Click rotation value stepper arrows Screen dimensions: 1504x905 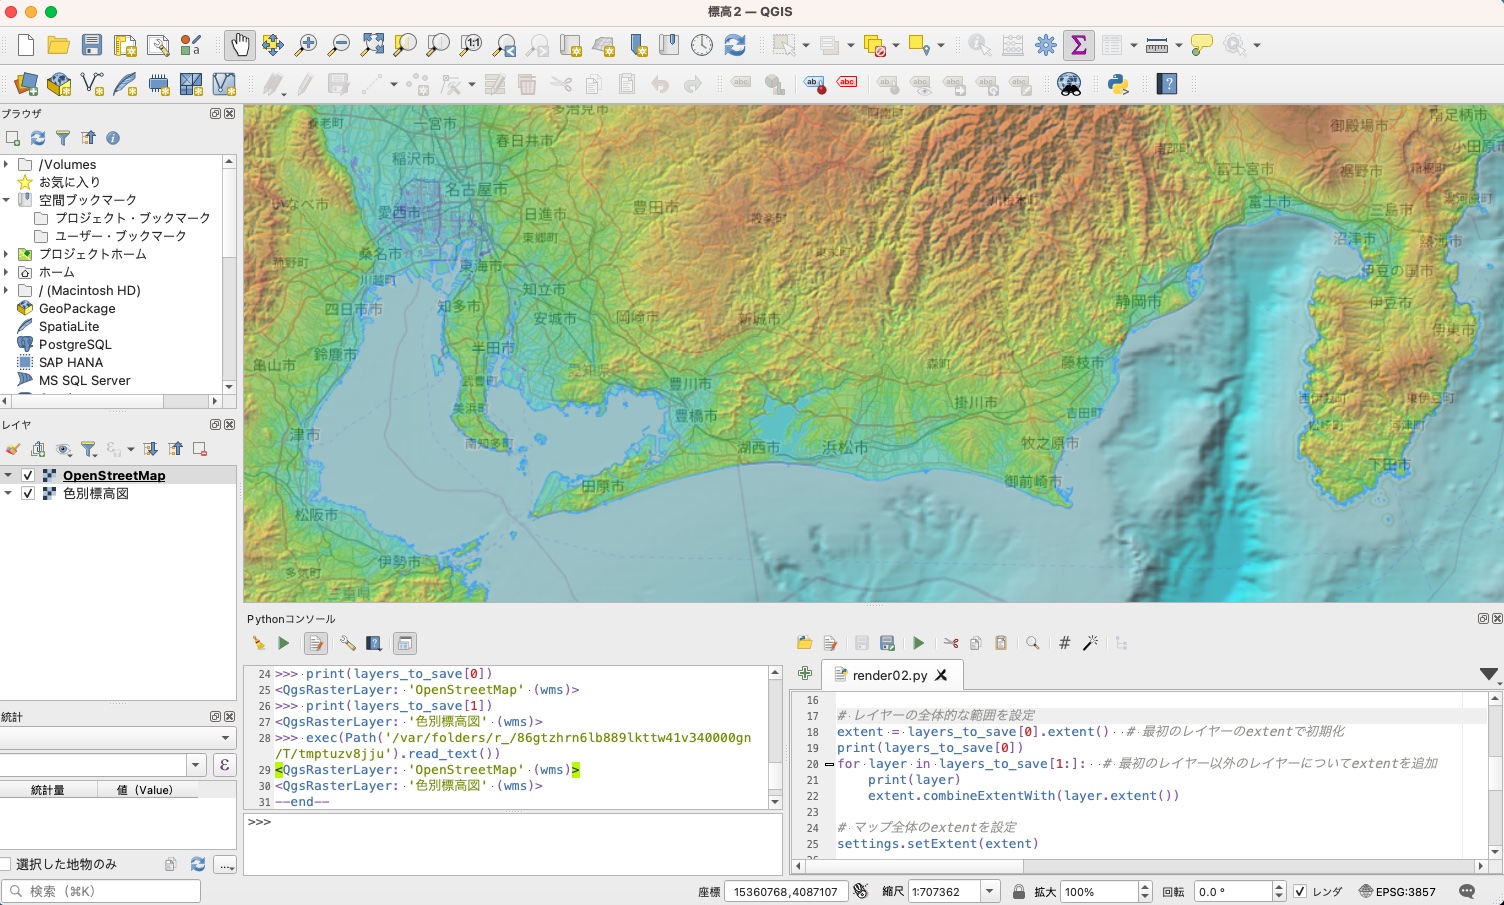(x=1278, y=892)
